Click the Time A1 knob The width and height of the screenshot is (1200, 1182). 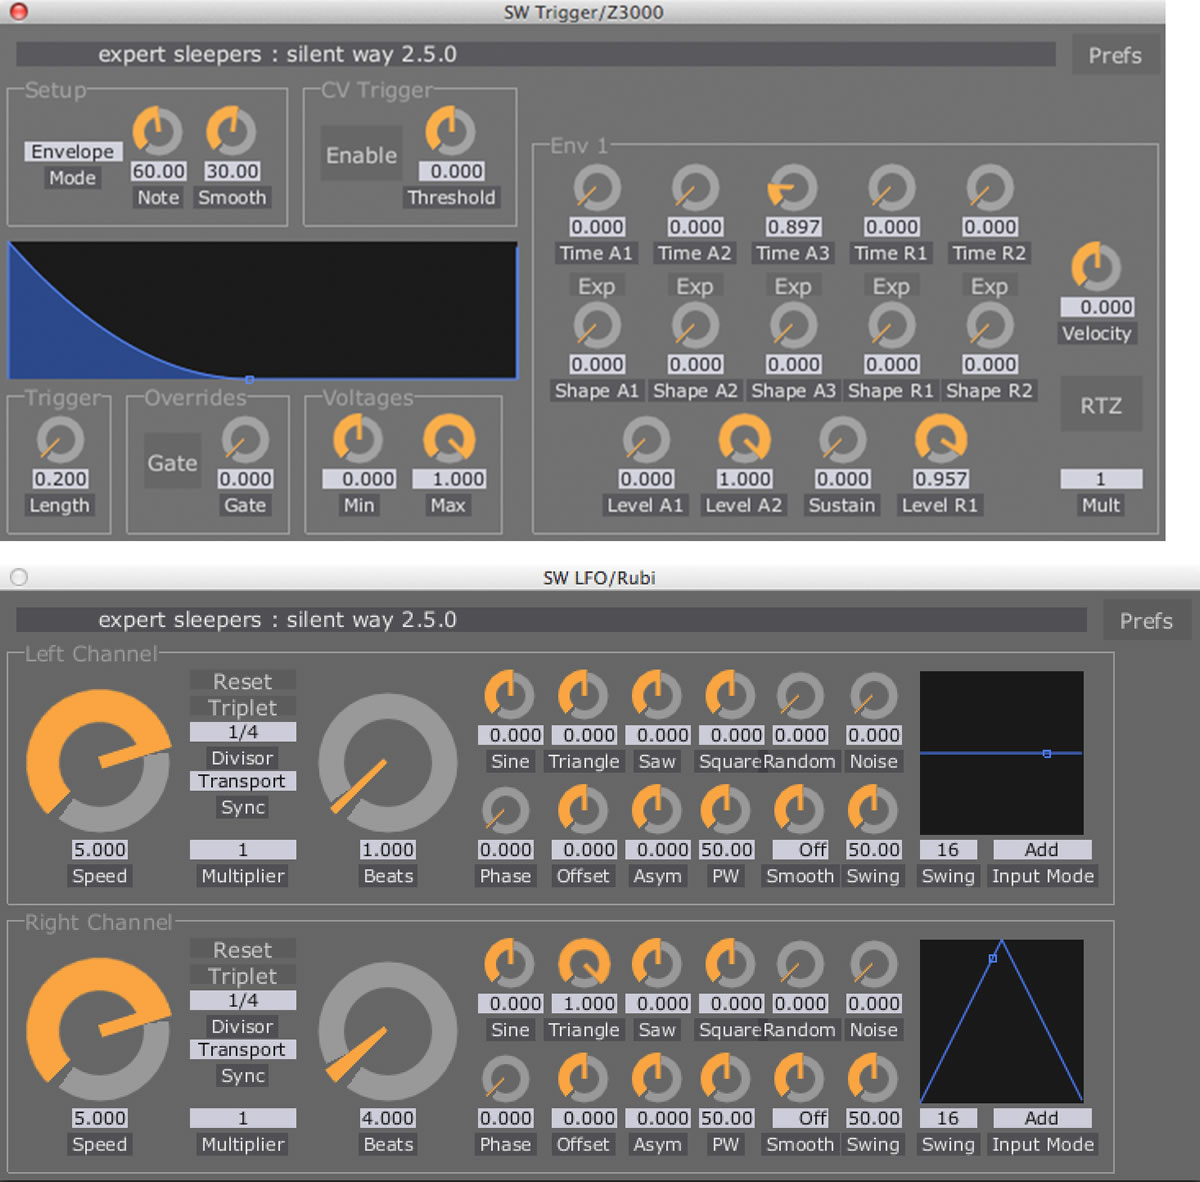[597, 188]
